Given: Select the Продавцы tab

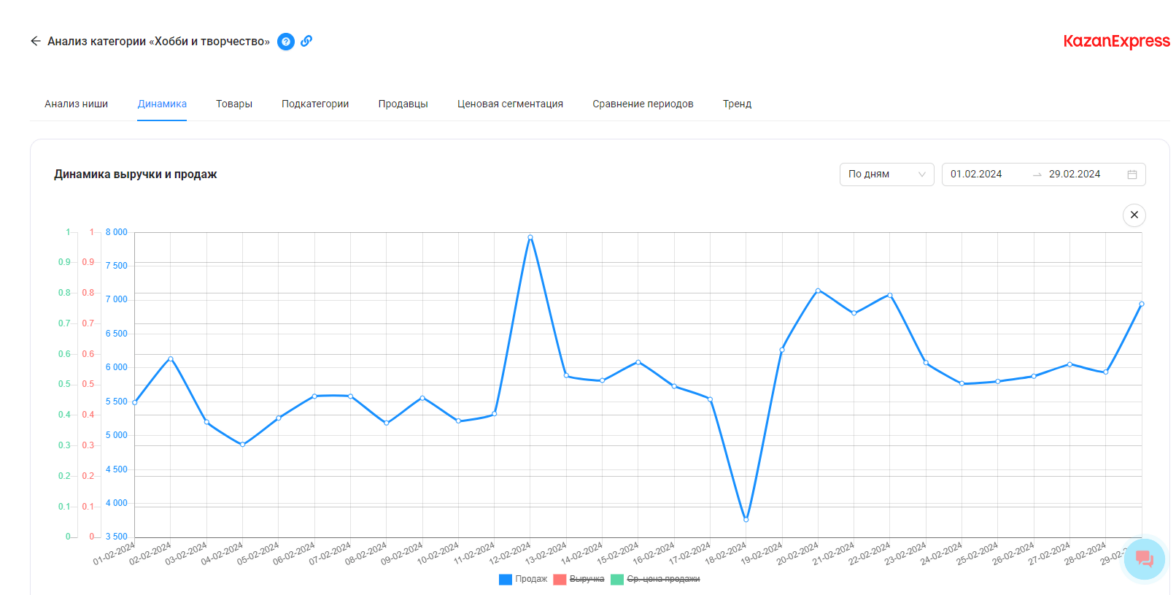Looking at the screenshot, I should click(x=403, y=104).
